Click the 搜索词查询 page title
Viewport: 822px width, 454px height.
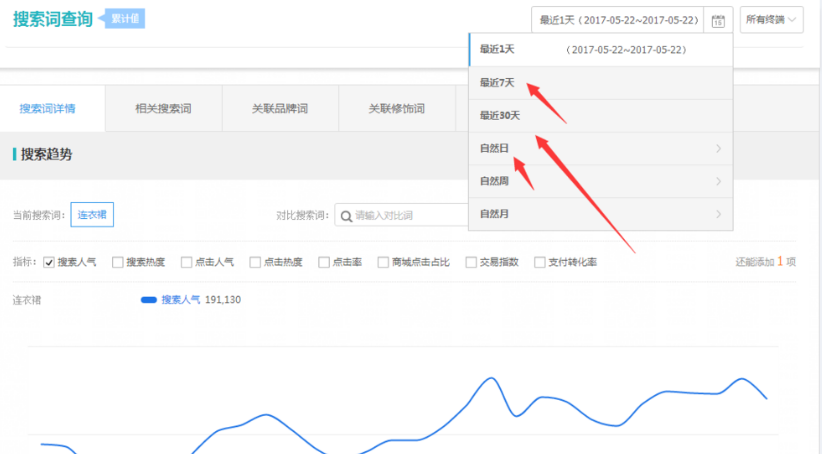pyautogui.click(x=52, y=19)
